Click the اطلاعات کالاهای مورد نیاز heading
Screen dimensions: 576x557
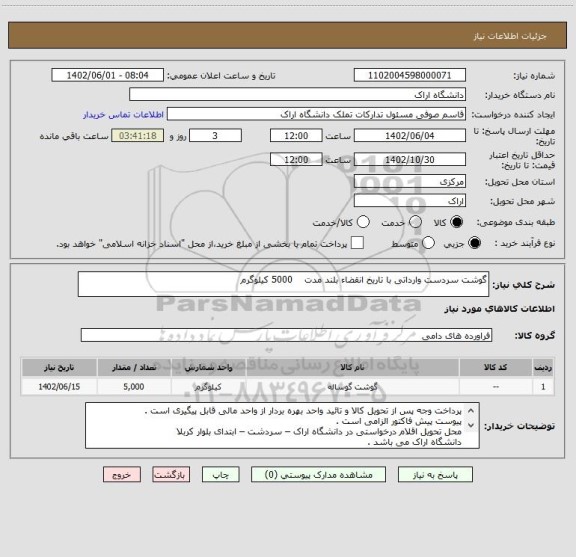click(x=500, y=309)
